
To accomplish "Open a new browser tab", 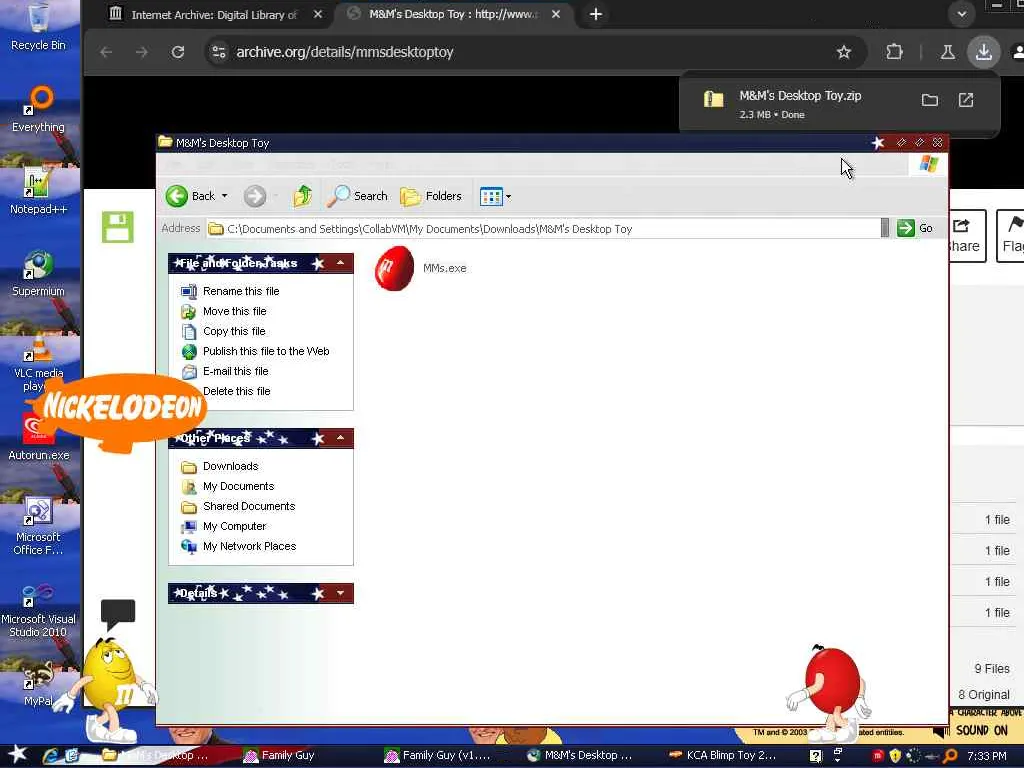I will coord(596,14).
